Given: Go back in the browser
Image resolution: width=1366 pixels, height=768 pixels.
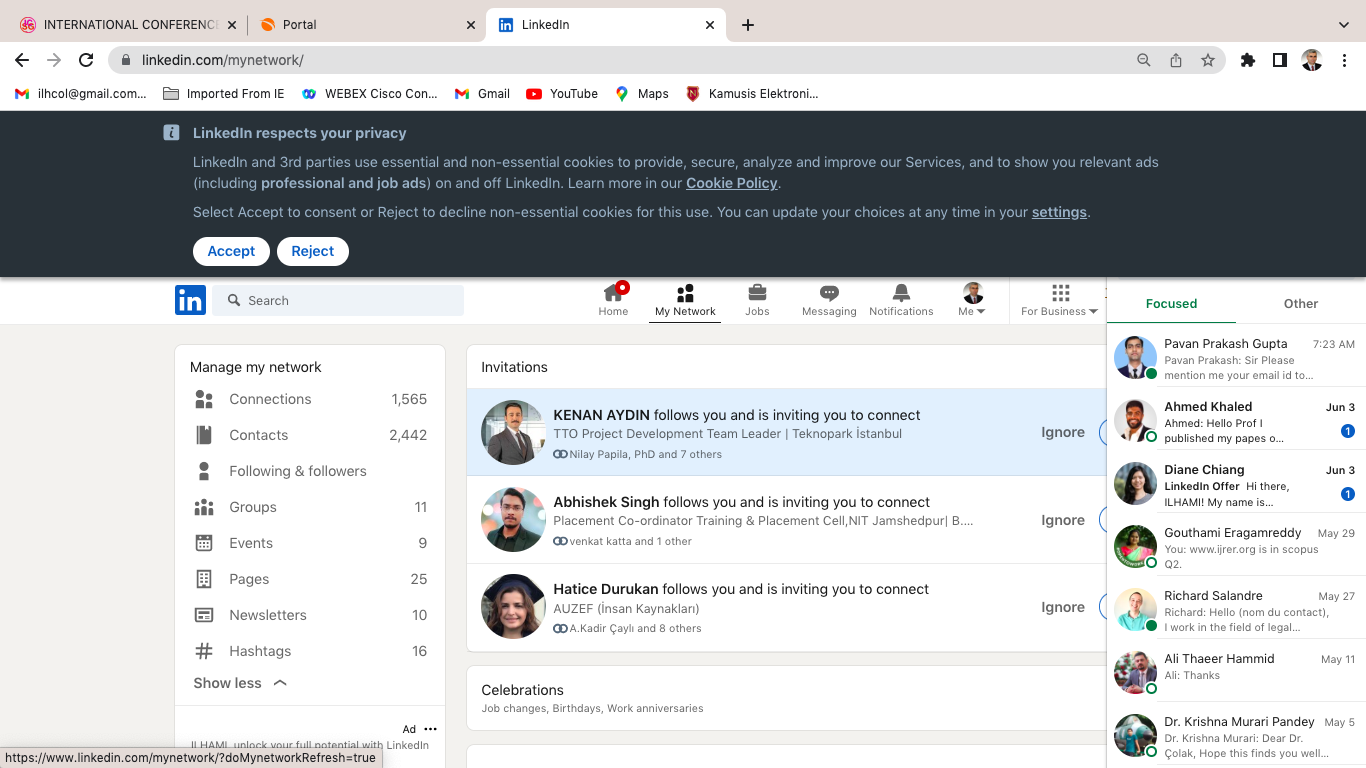Looking at the screenshot, I should pos(22,60).
